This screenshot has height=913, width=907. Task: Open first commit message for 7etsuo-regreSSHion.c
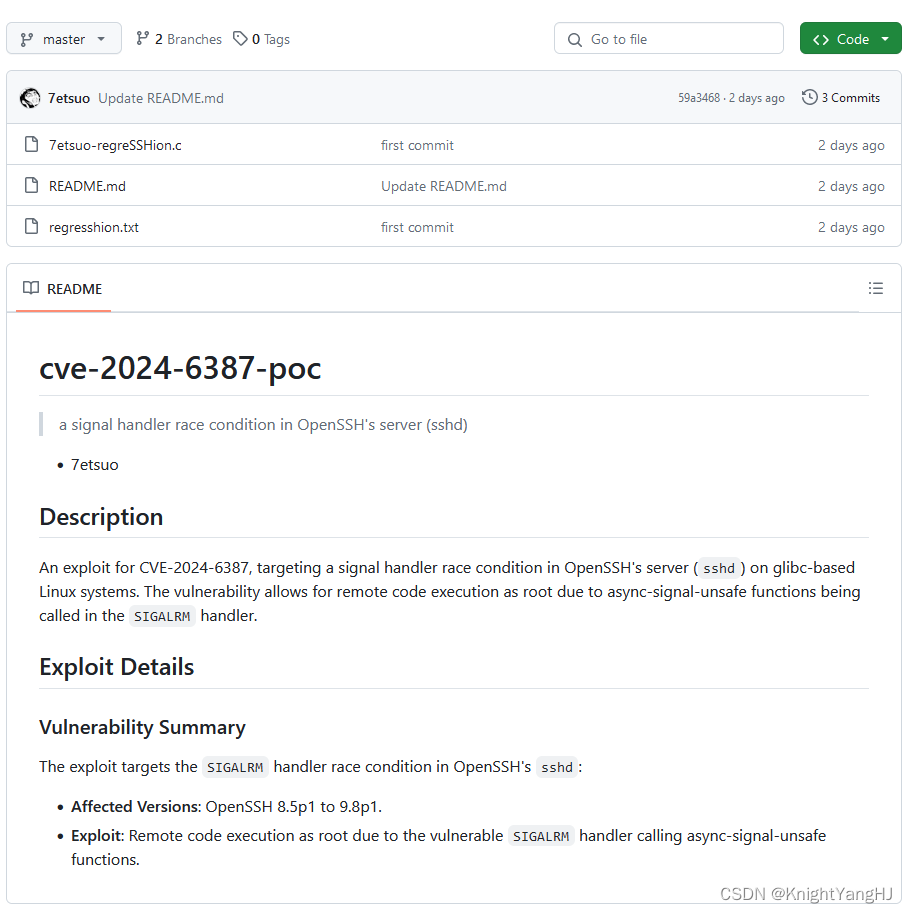click(x=417, y=145)
